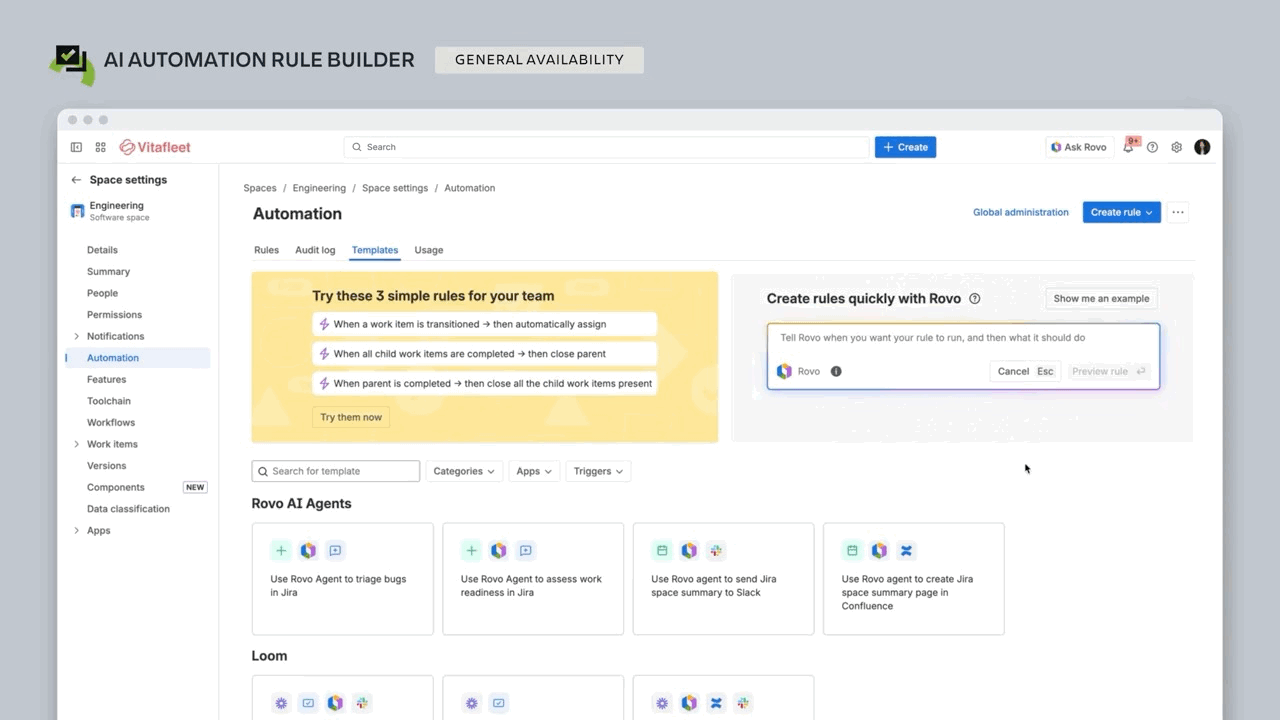Screen dimensions: 1280x720
Task: Click the calendar icon on Slack summary card
Action: [662, 550]
